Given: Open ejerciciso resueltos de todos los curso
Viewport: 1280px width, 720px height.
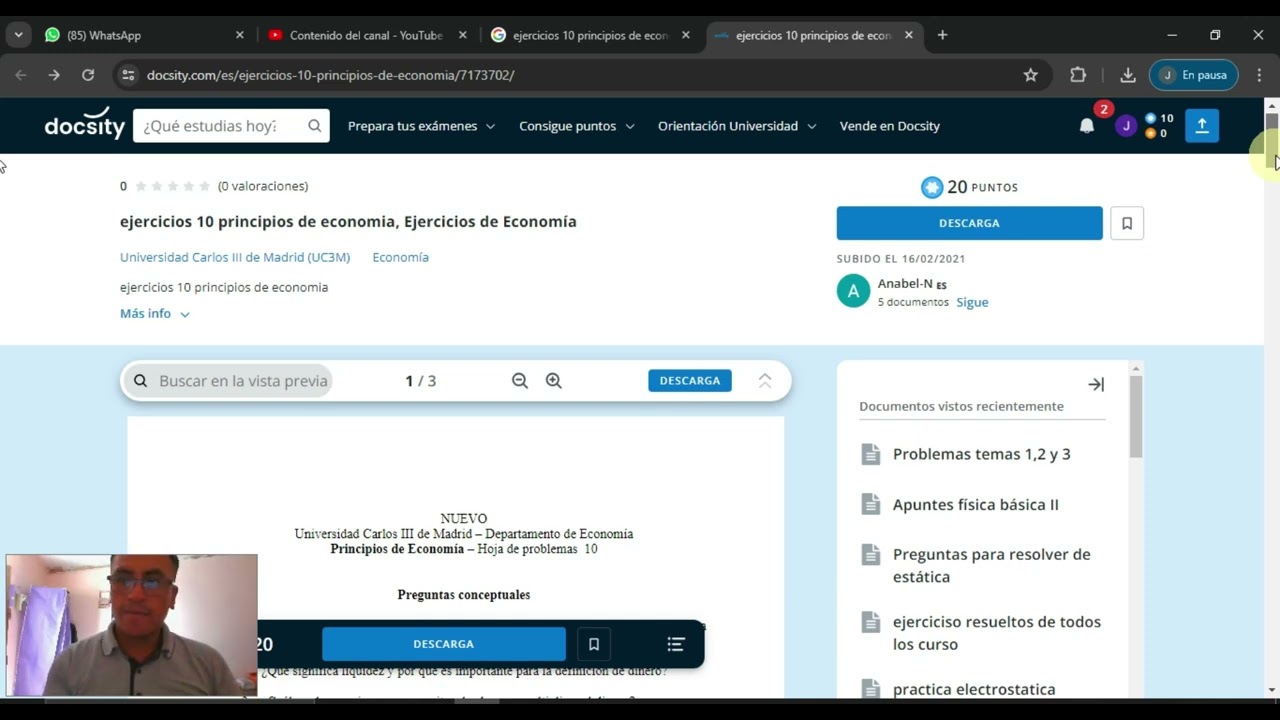Looking at the screenshot, I should tap(996, 633).
